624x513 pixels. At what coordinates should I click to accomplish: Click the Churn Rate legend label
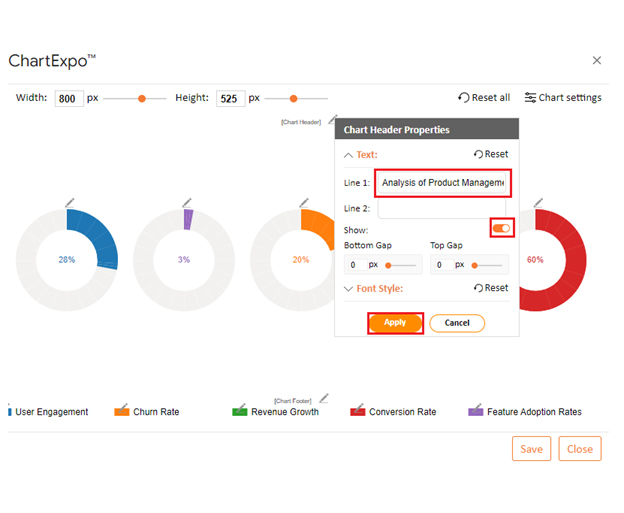click(156, 412)
